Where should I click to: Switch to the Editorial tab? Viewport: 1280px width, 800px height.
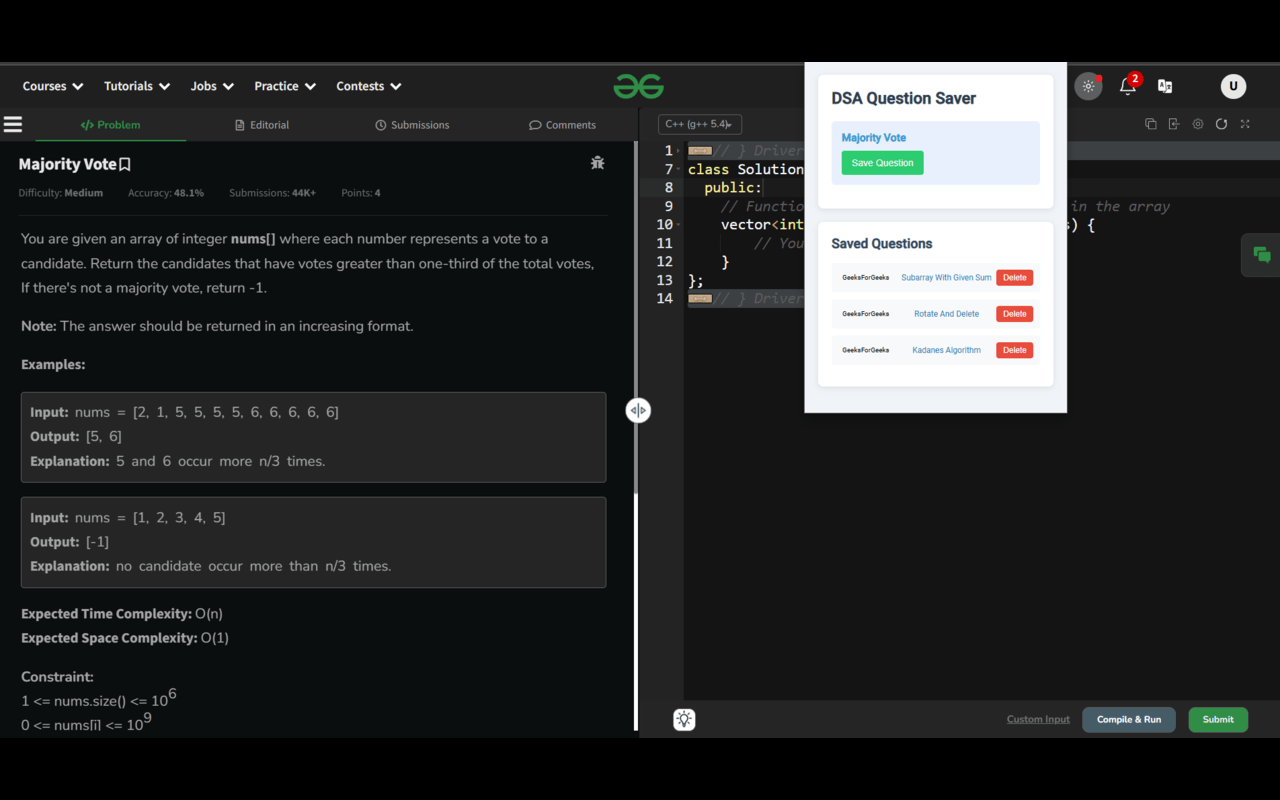pyautogui.click(x=262, y=125)
